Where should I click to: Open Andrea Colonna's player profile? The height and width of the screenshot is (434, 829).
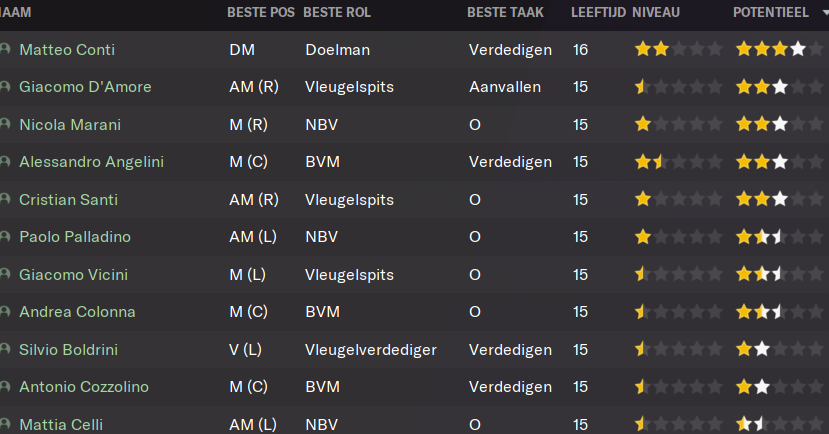77,312
